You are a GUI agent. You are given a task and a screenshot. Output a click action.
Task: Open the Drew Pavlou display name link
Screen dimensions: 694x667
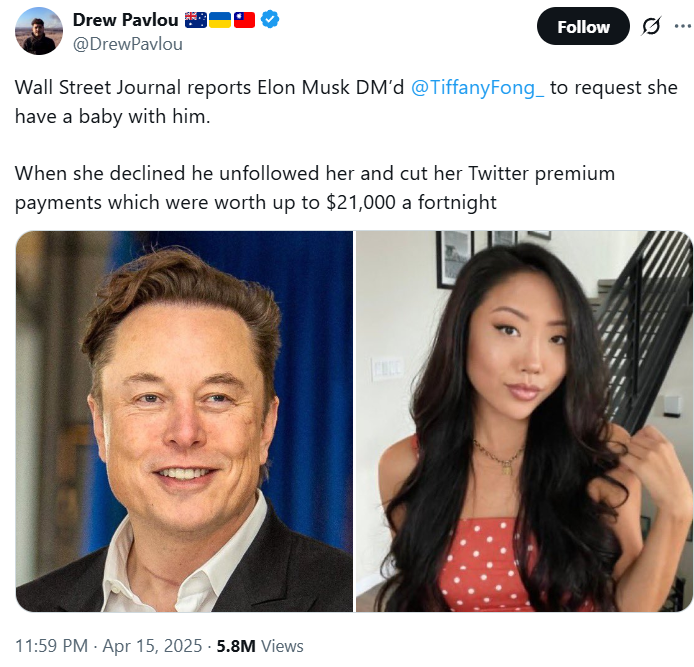(x=126, y=21)
